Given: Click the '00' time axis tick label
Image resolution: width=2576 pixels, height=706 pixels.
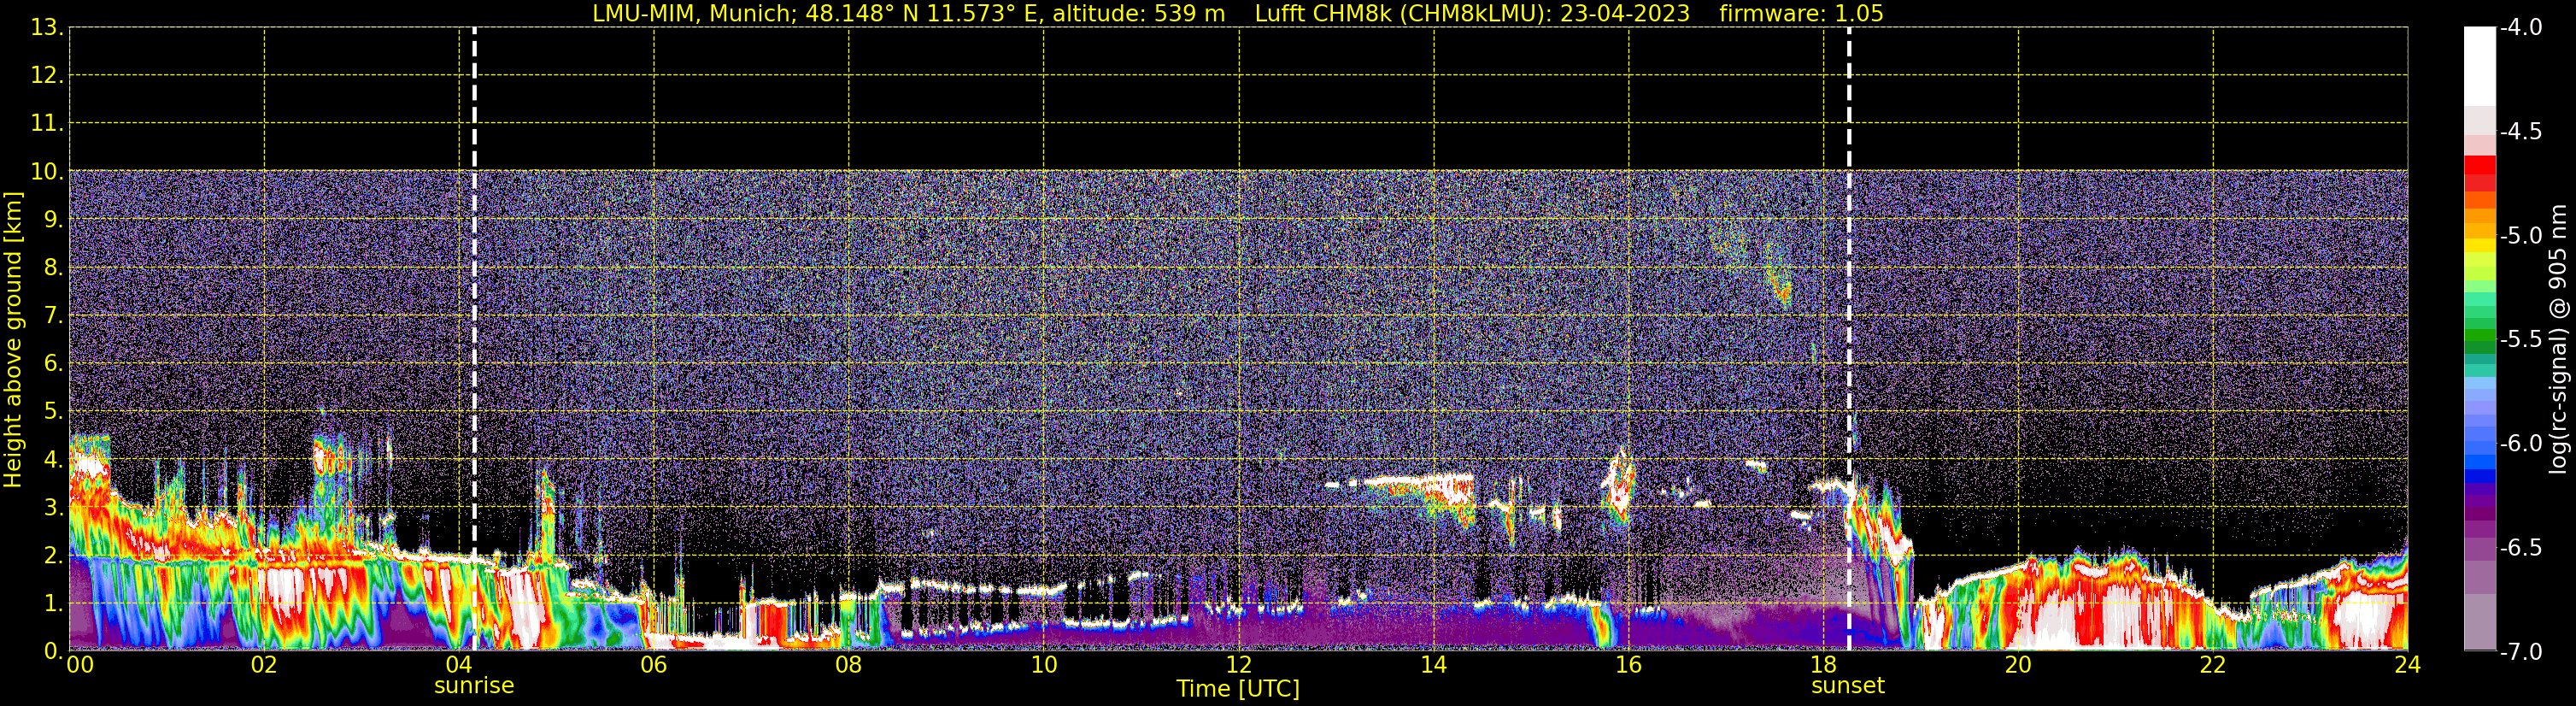Looking at the screenshot, I should [x=79, y=665].
